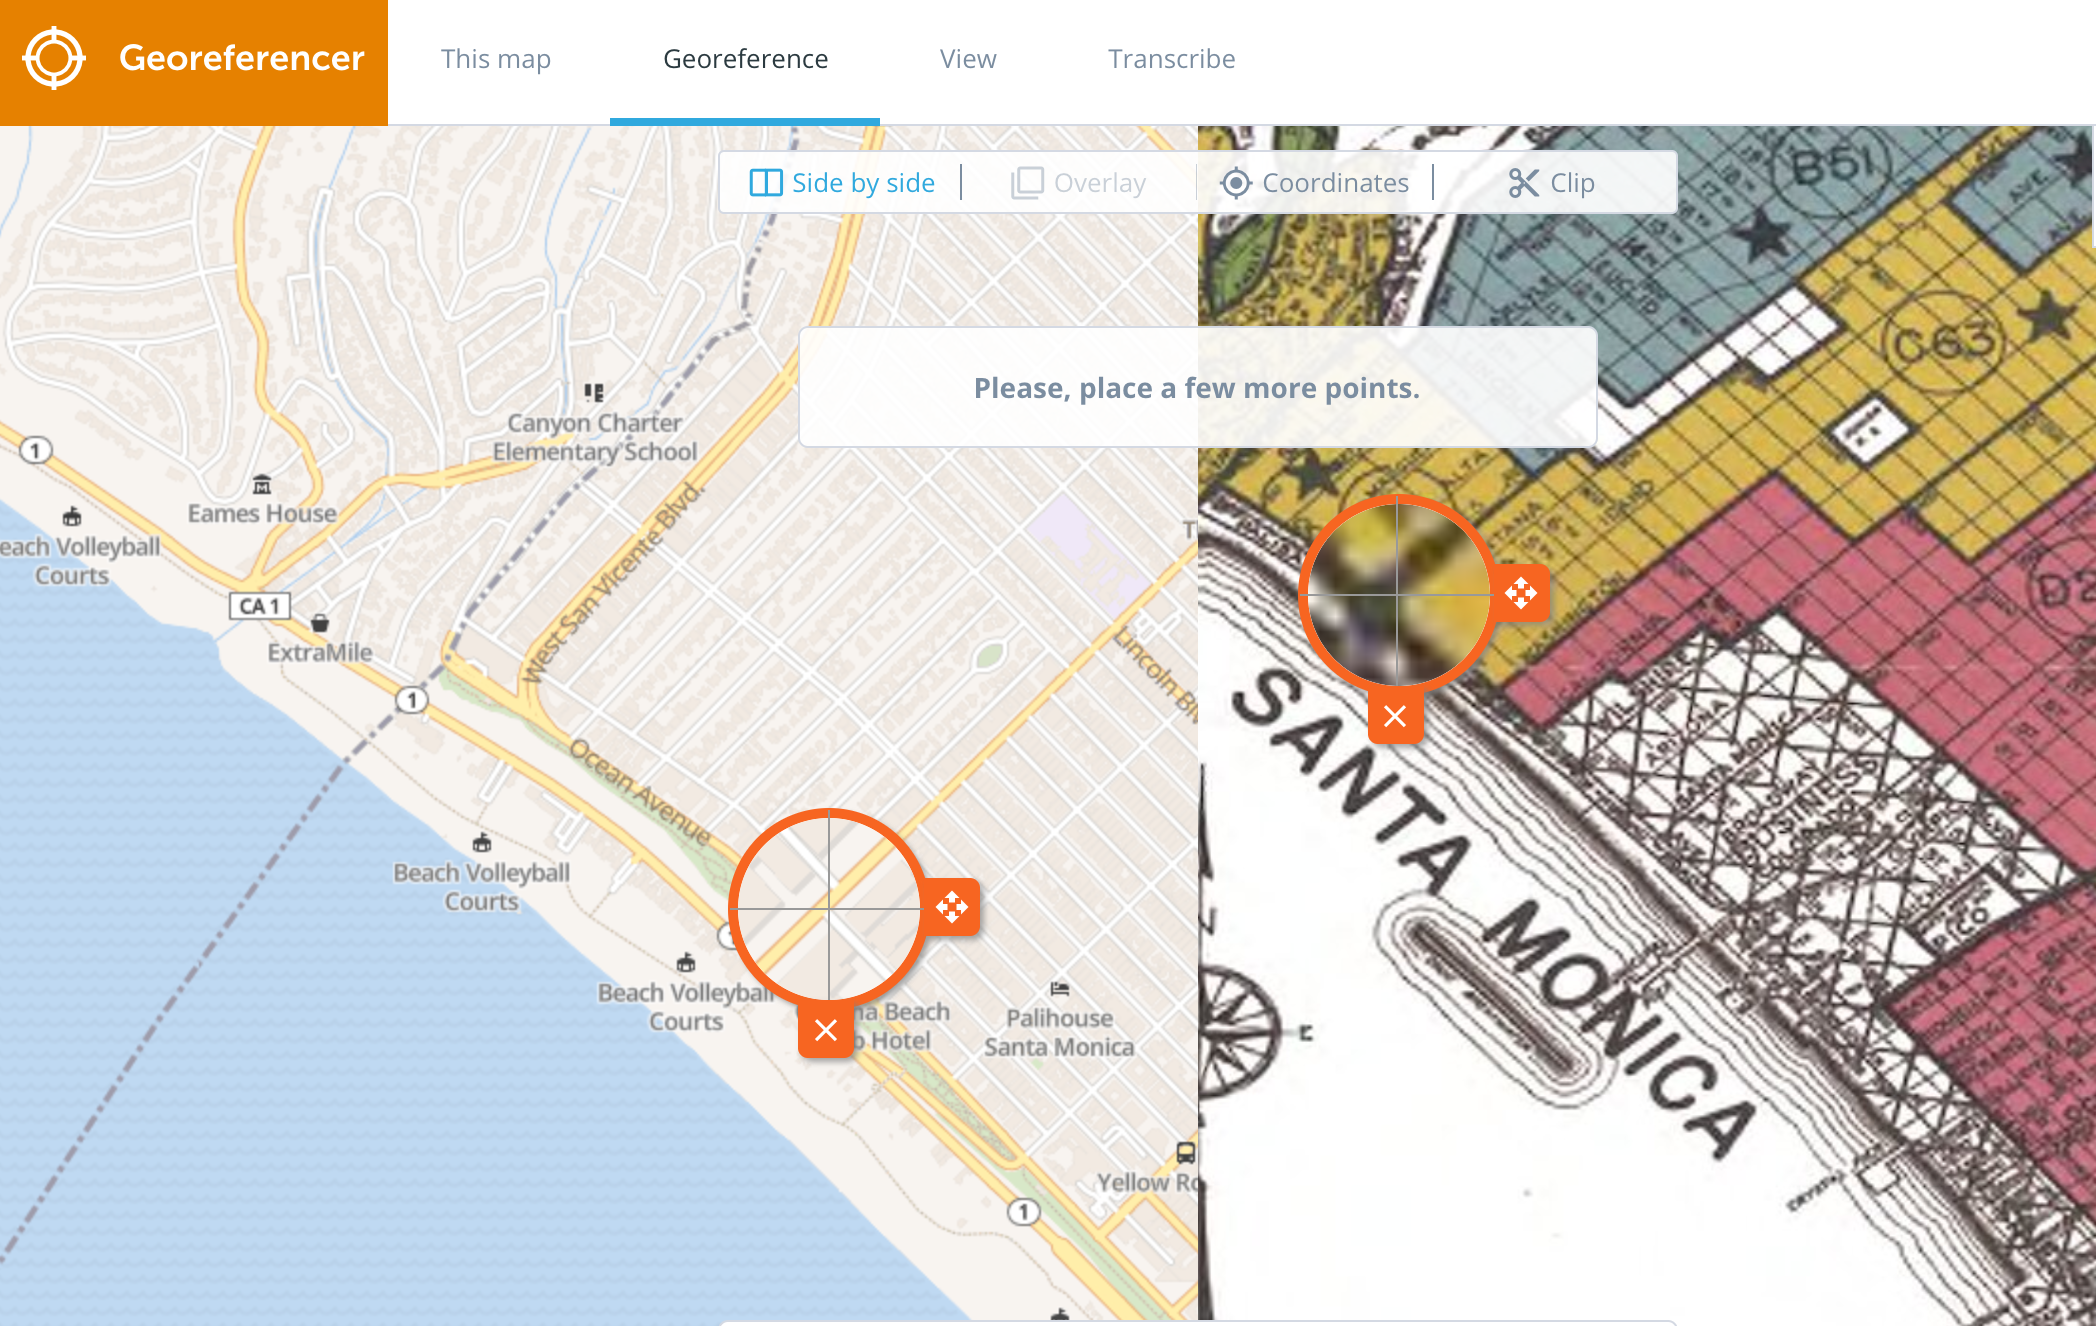Click the Coordinates target icon
This screenshot has height=1326, width=2096.
(1236, 183)
